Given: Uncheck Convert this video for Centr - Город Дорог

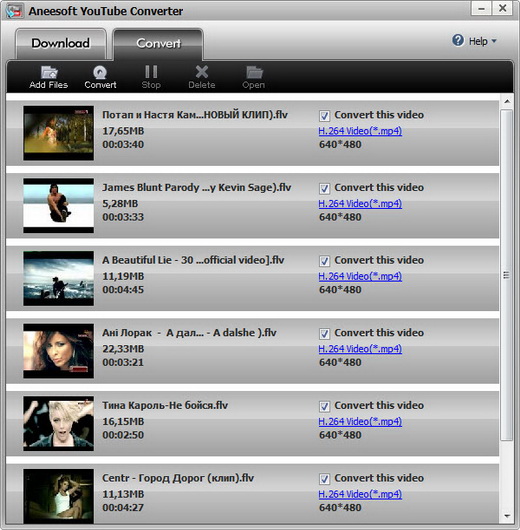Looking at the screenshot, I should pos(324,479).
